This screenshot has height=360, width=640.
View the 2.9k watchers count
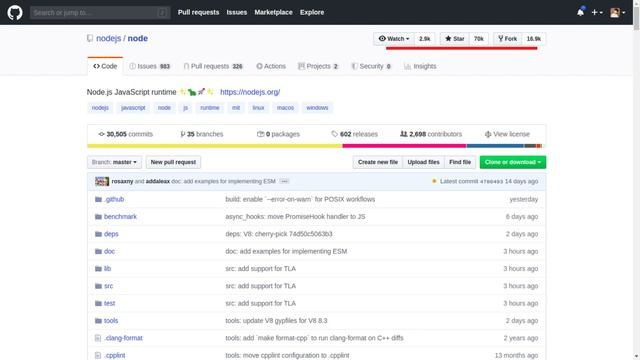[424, 39]
